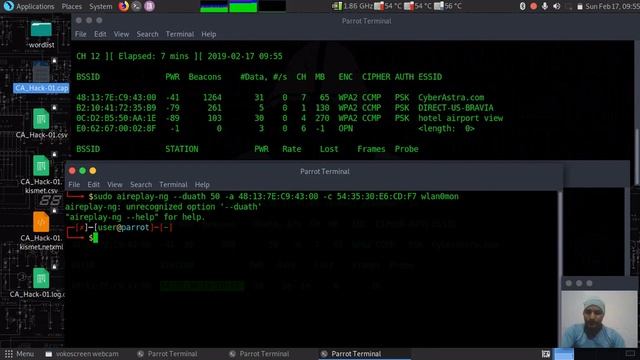Open Places menu in top panel
Image resolution: width=640 pixels, height=360 pixels.
point(71,7)
